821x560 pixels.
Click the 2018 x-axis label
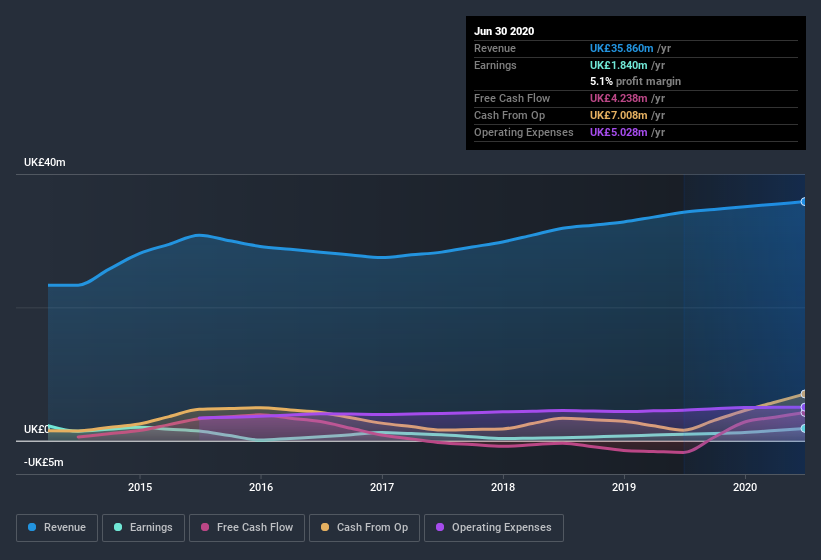[x=503, y=487]
